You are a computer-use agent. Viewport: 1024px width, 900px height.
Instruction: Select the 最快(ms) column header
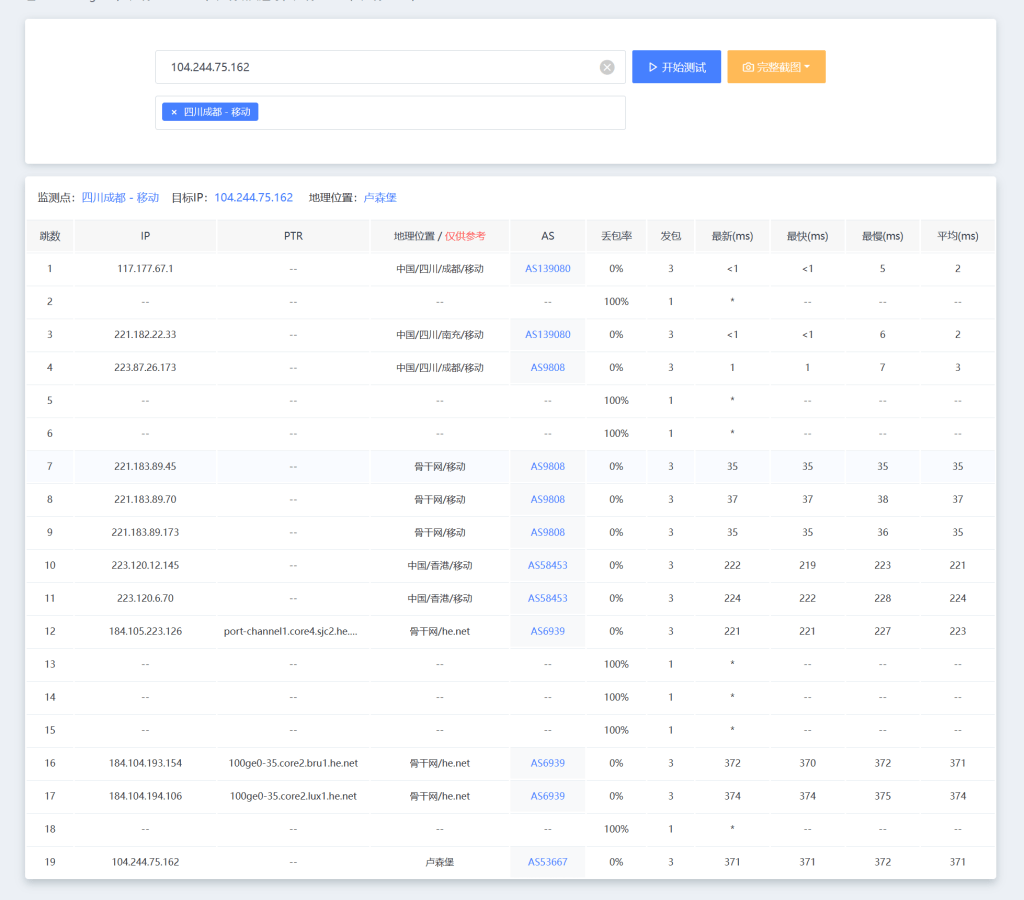click(x=807, y=236)
